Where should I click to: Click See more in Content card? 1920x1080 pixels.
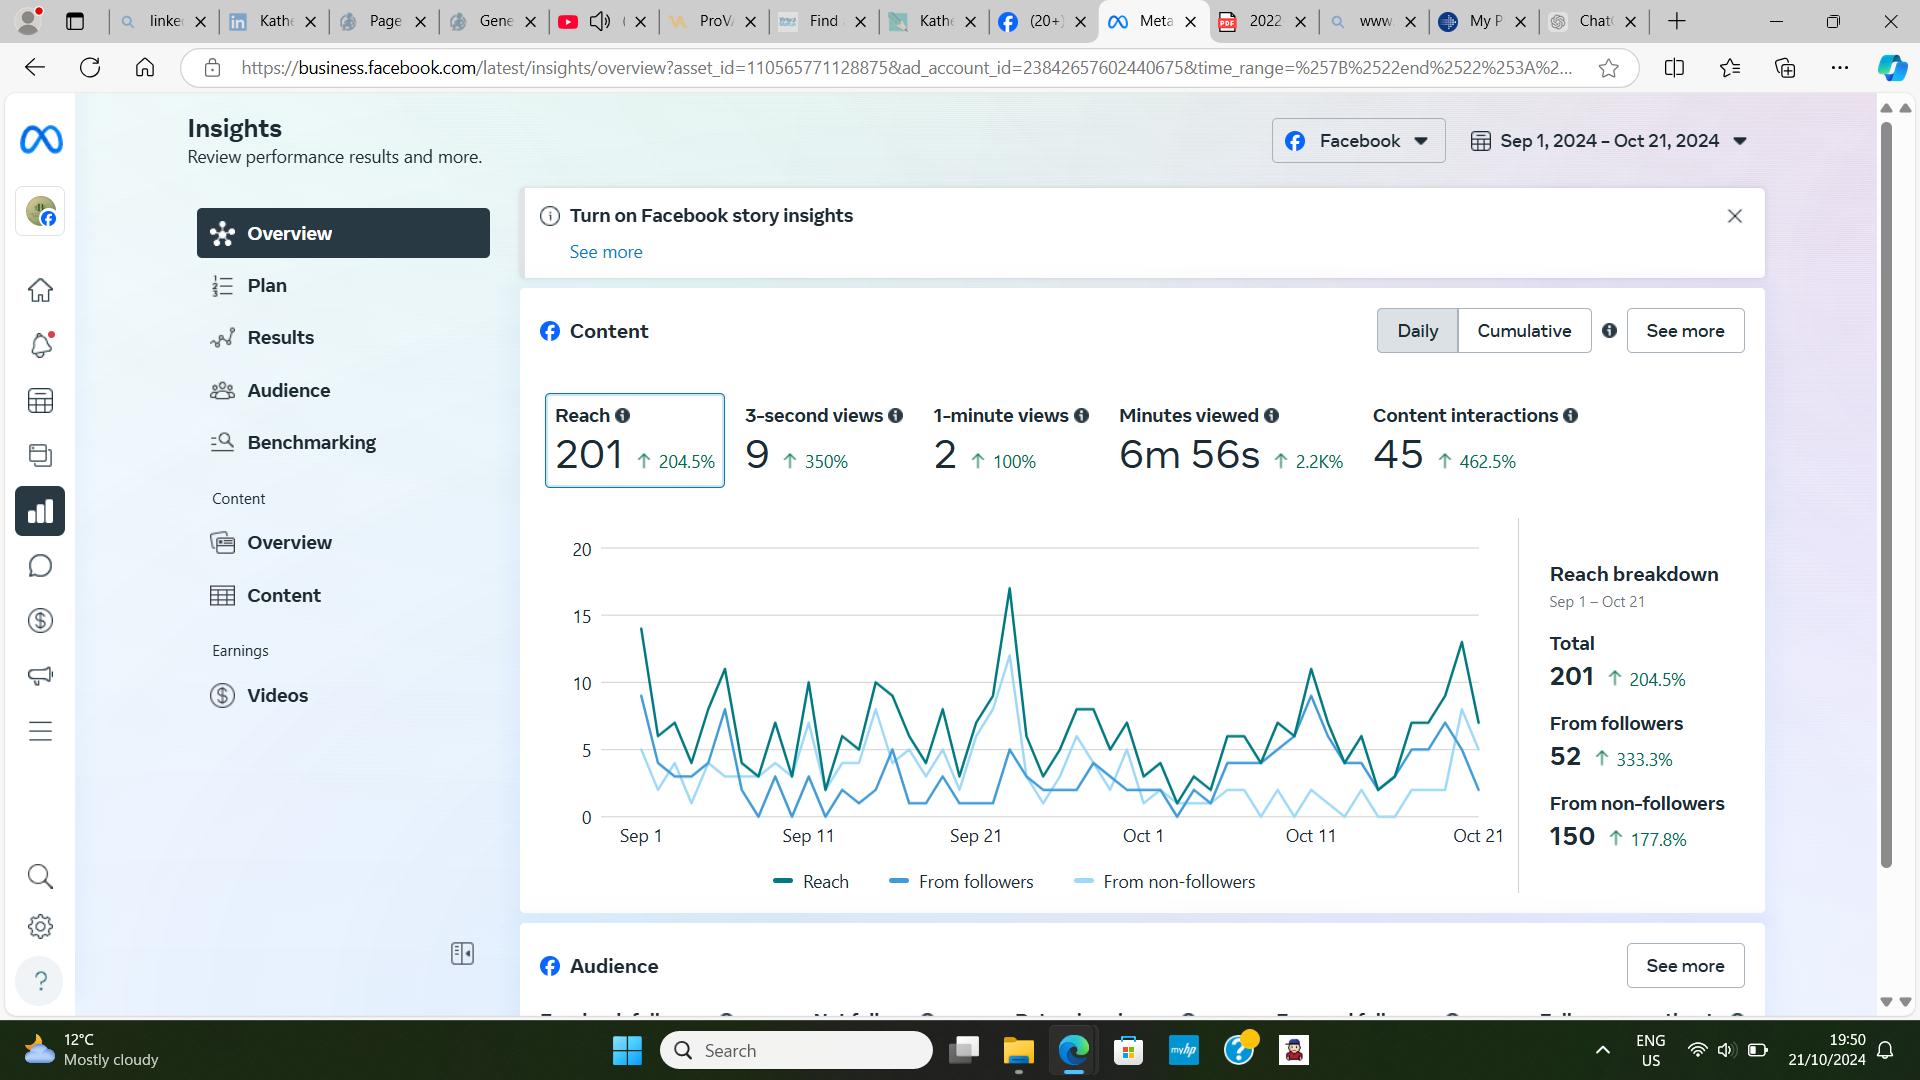tap(1685, 331)
